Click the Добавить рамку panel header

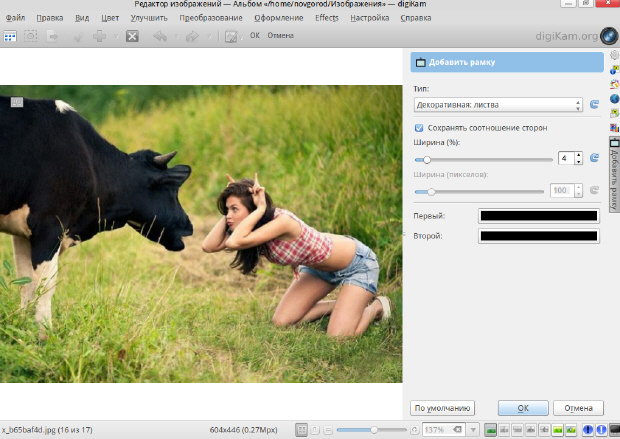[x=507, y=62]
